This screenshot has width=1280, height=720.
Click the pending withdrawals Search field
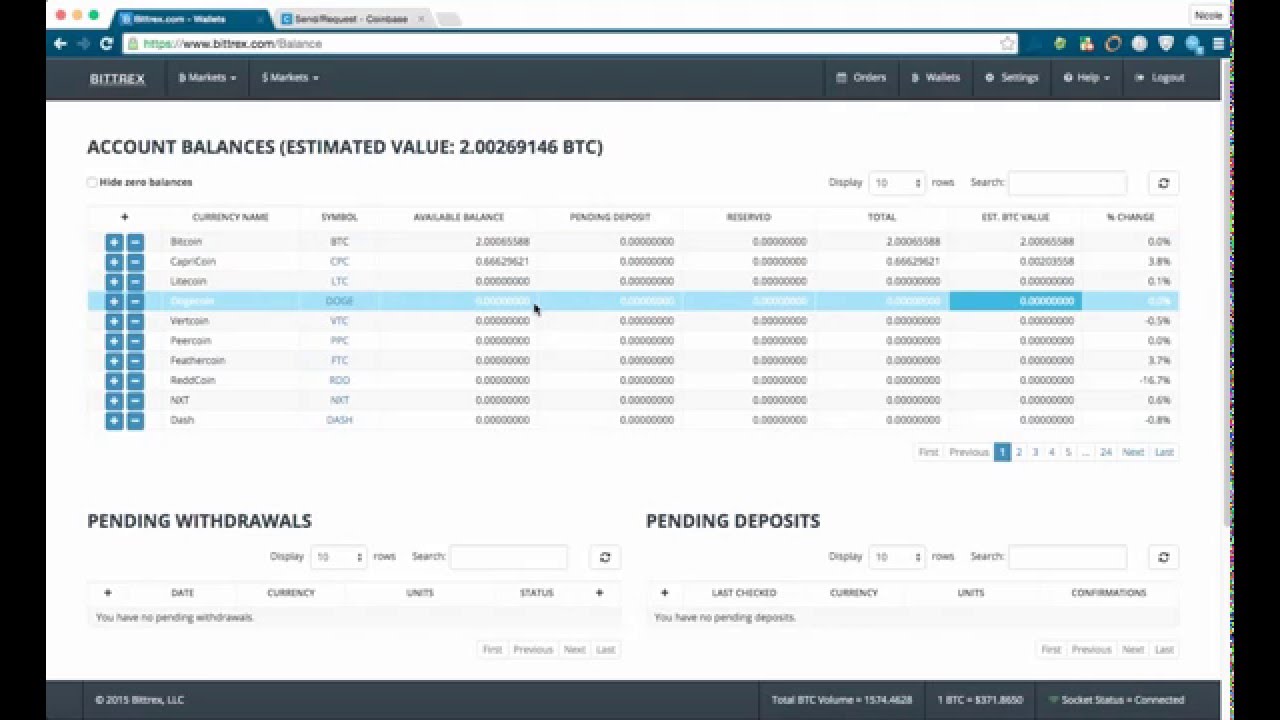(x=508, y=557)
